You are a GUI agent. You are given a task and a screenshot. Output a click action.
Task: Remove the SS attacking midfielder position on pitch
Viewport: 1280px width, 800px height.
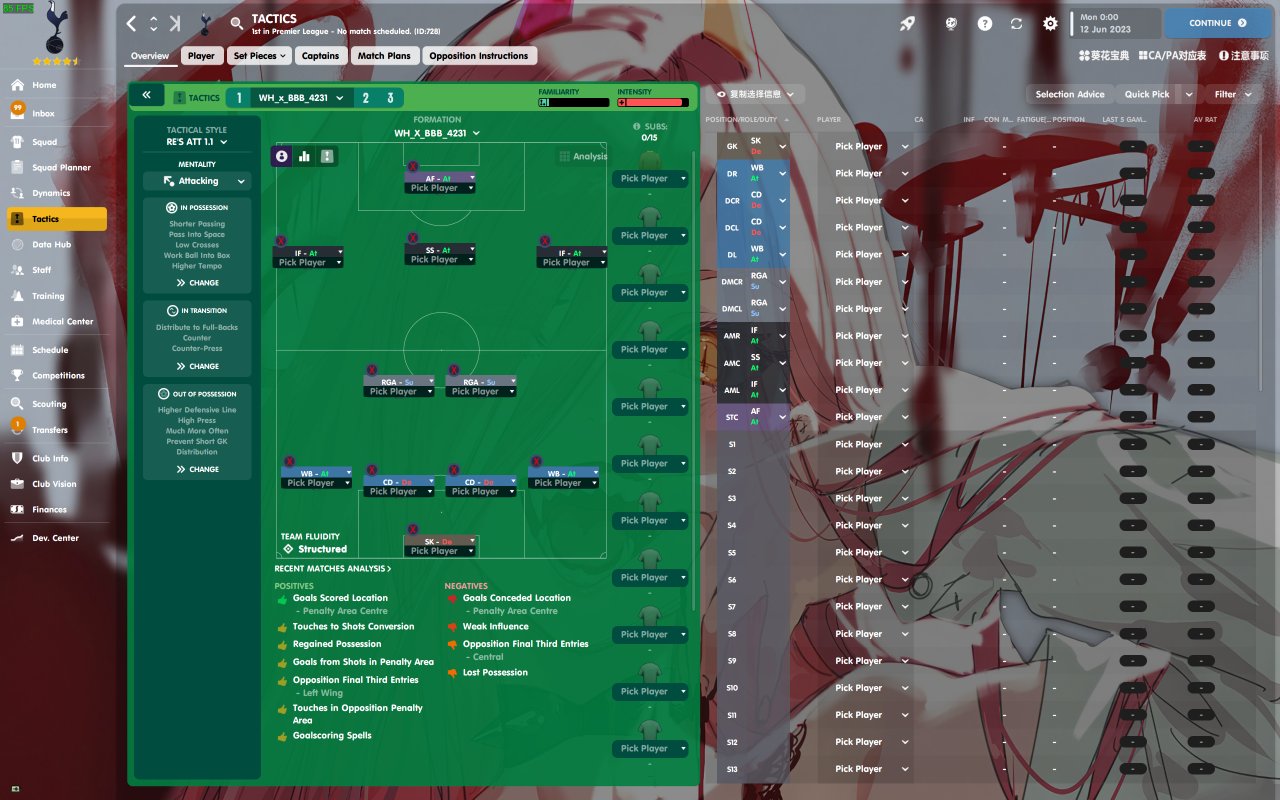point(413,237)
